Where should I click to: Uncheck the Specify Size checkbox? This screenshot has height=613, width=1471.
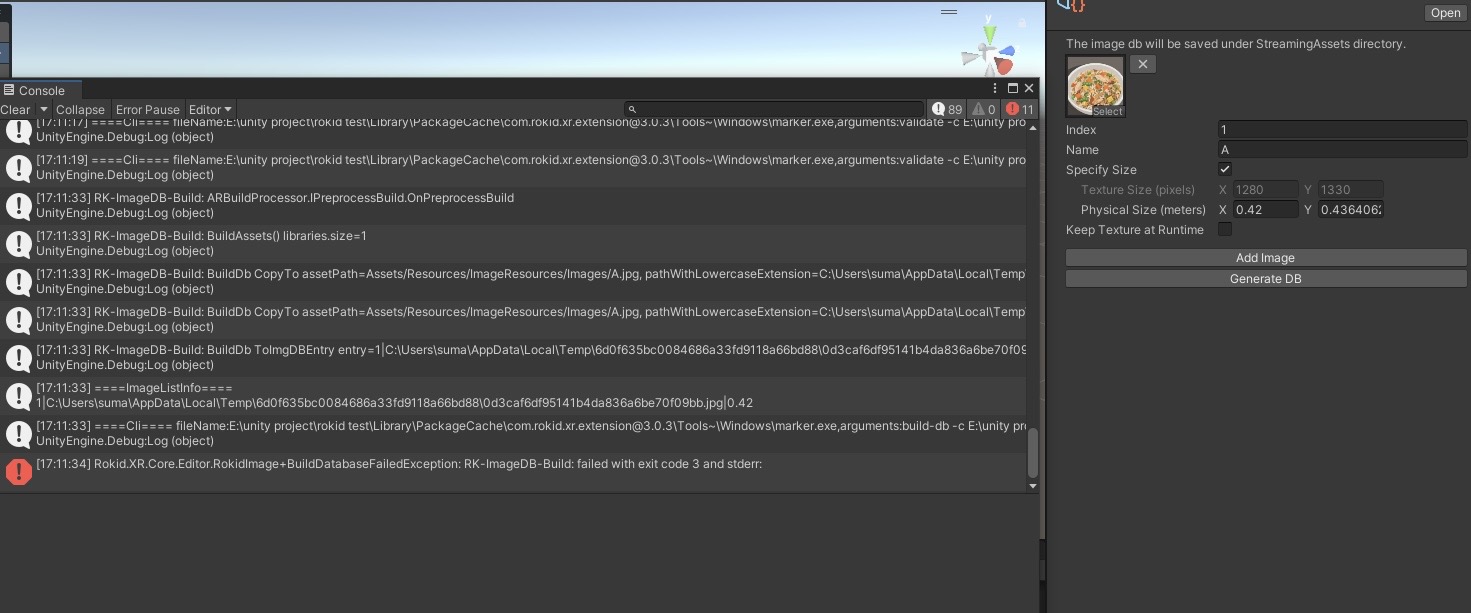pos(1225,169)
